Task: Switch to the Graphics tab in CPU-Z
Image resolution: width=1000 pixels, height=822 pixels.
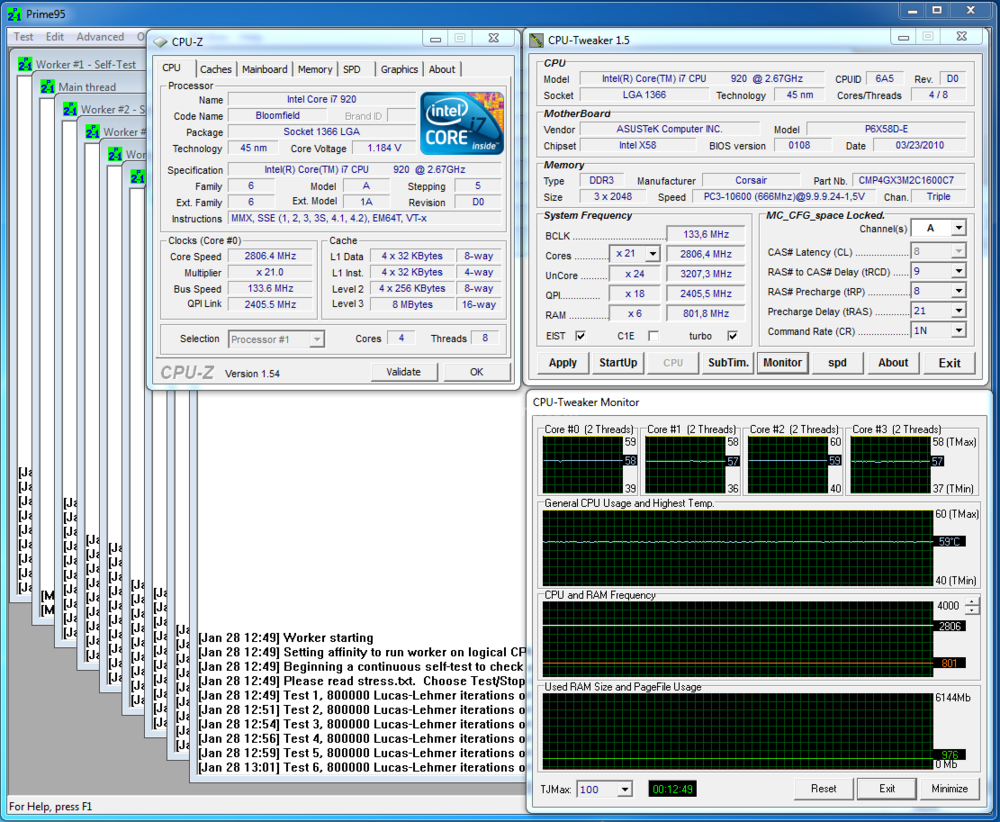Action: (x=399, y=70)
